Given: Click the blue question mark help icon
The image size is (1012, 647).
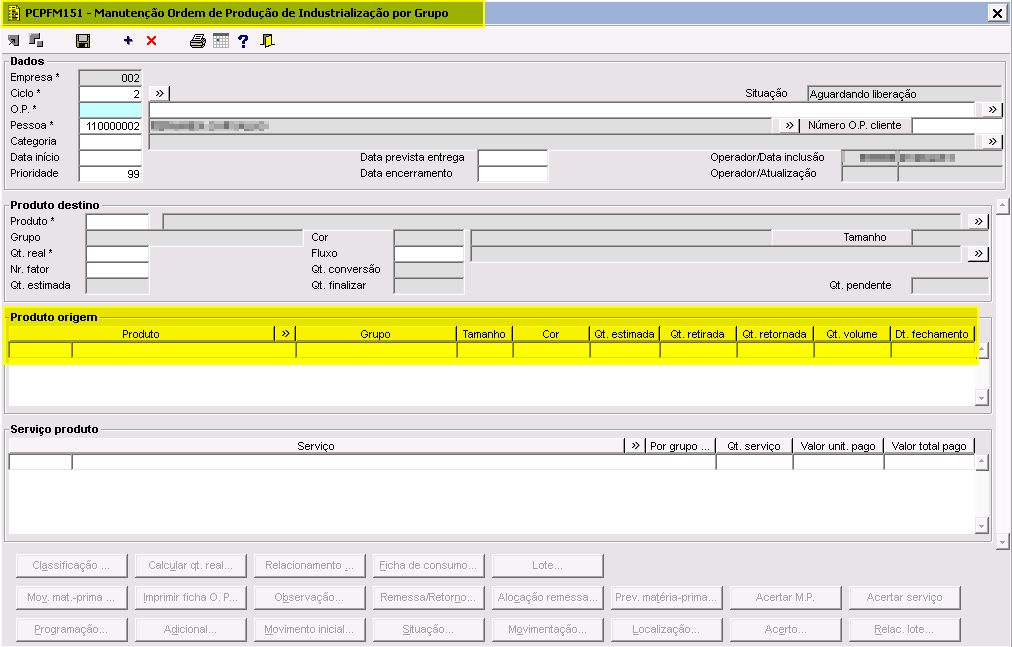Looking at the screenshot, I should pyautogui.click(x=243, y=41).
